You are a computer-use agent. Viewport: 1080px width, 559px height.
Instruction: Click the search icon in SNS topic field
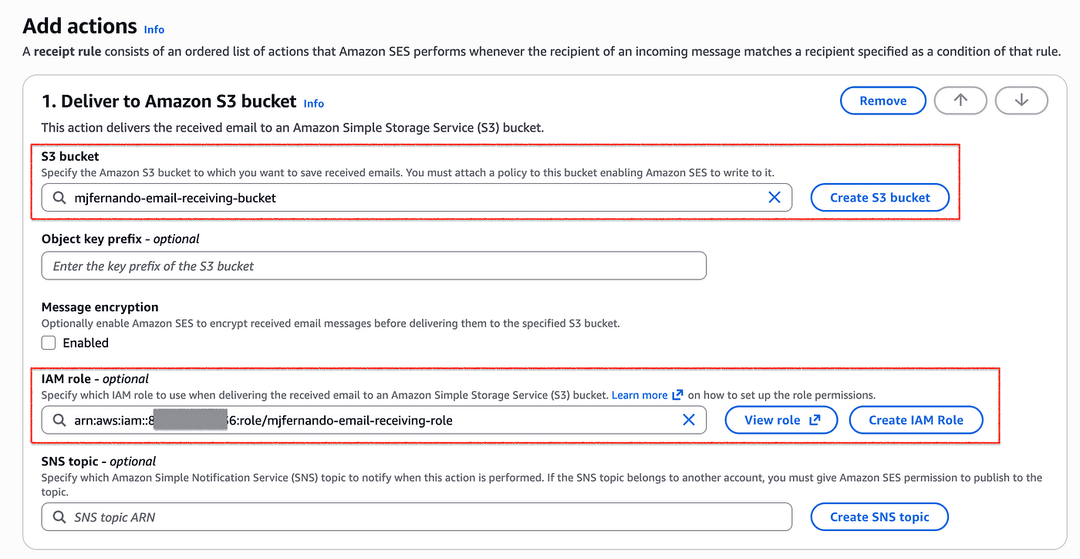tap(60, 517)
